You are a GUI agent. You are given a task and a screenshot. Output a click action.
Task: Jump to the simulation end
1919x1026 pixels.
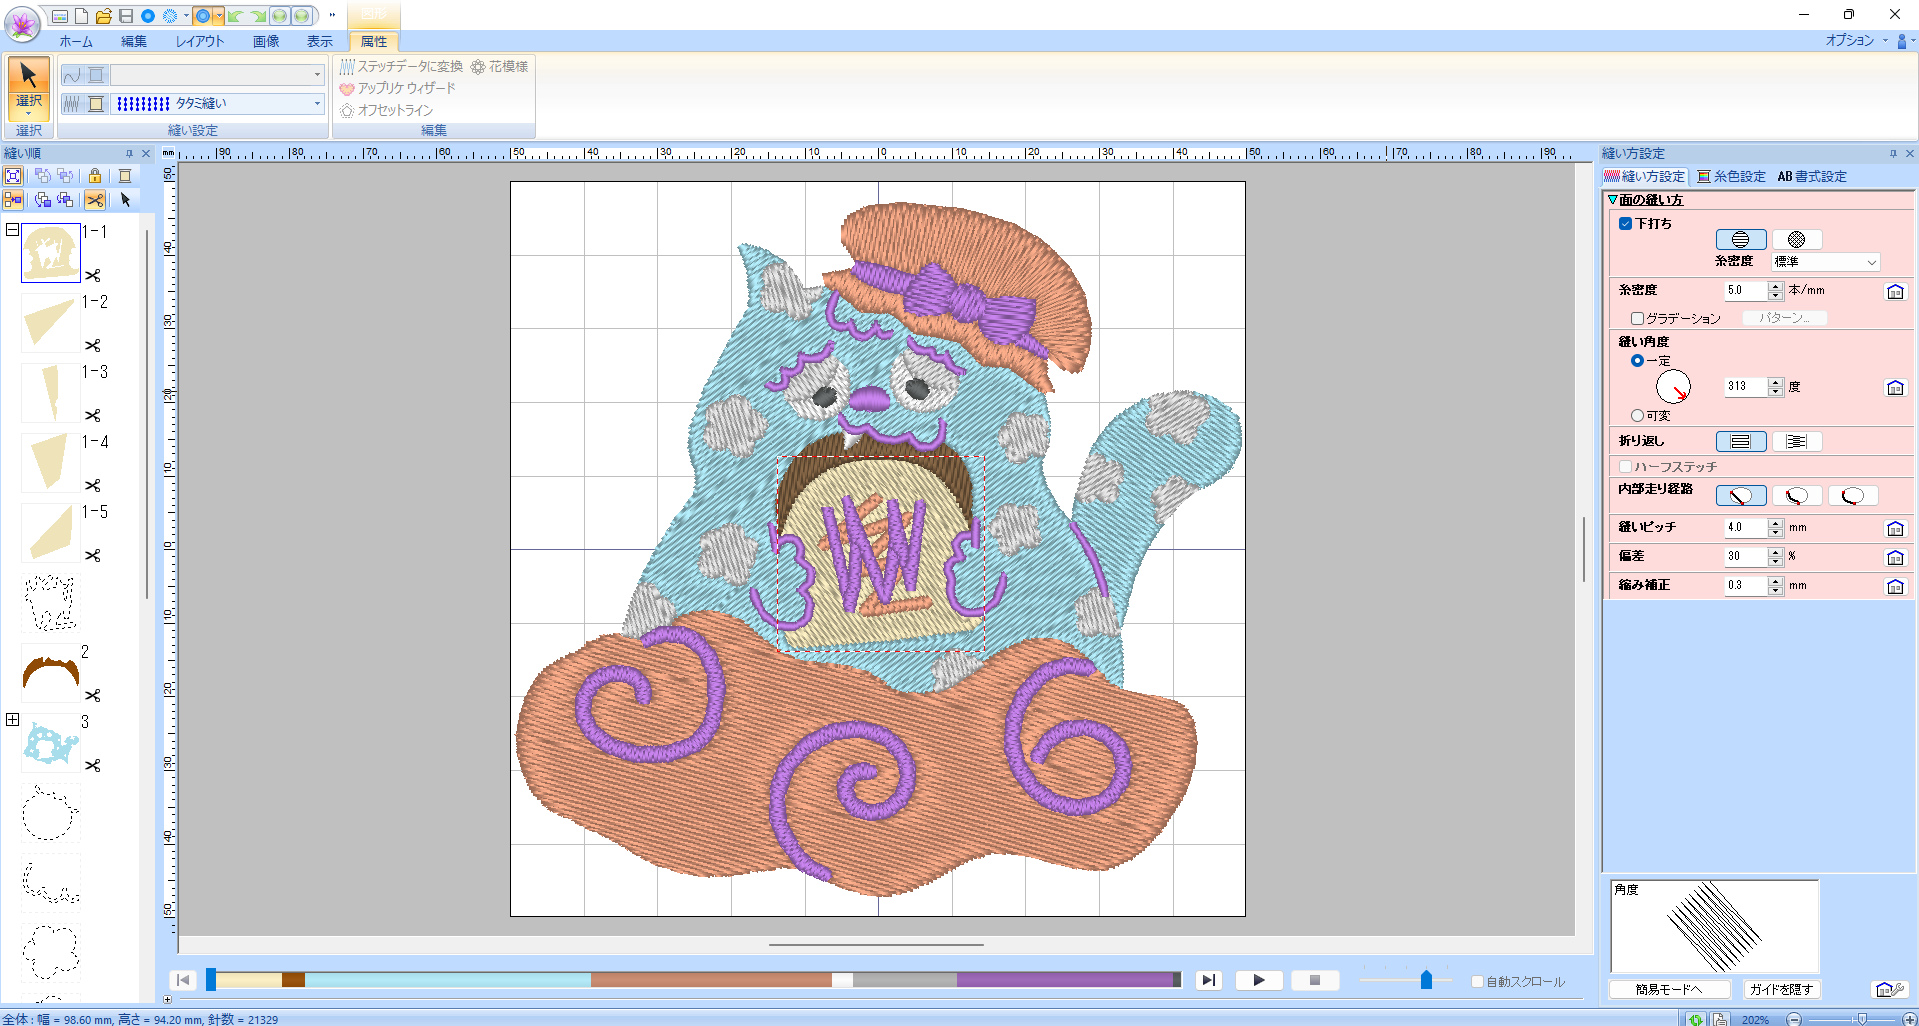pos(1209,980)
